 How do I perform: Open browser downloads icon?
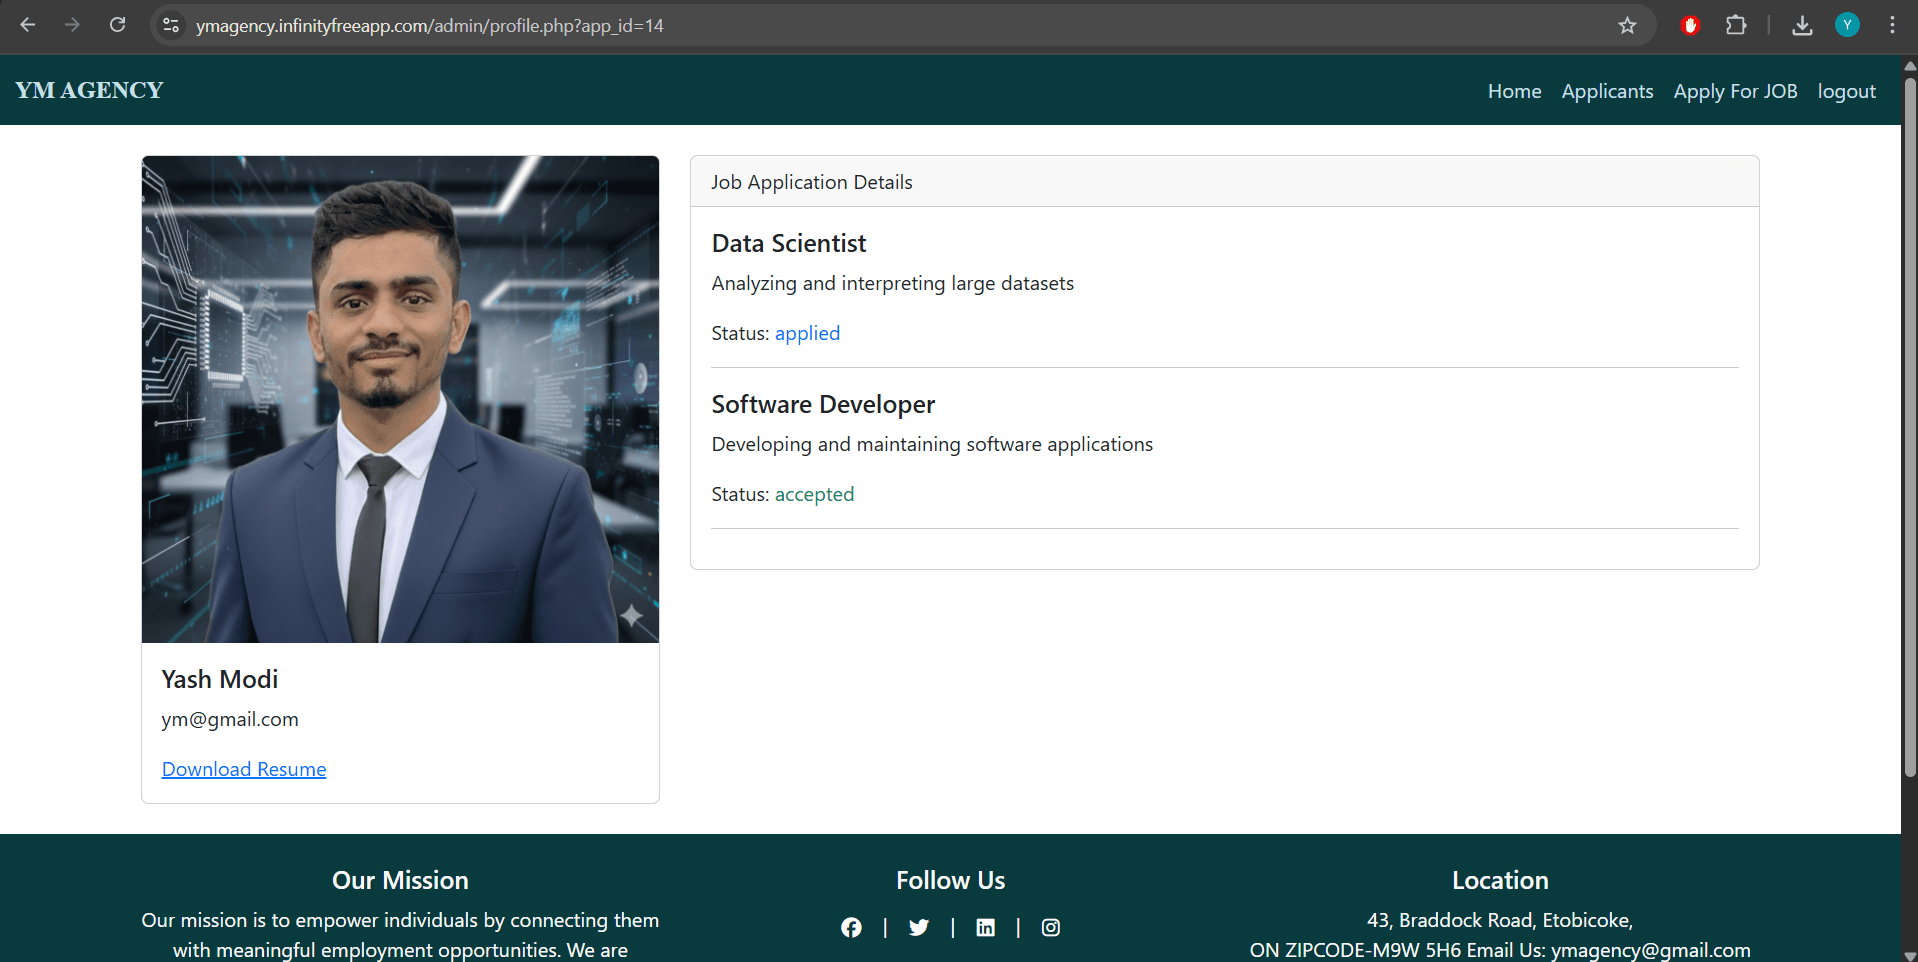click(1802, 26)
